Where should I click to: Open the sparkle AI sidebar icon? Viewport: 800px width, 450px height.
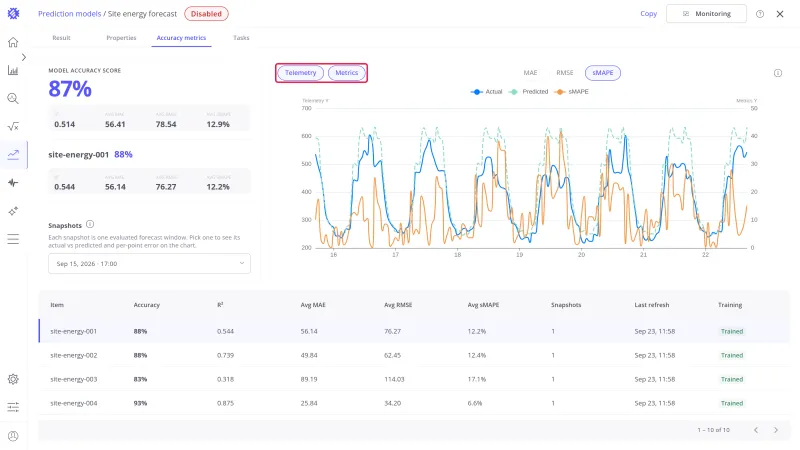[13, 211]
